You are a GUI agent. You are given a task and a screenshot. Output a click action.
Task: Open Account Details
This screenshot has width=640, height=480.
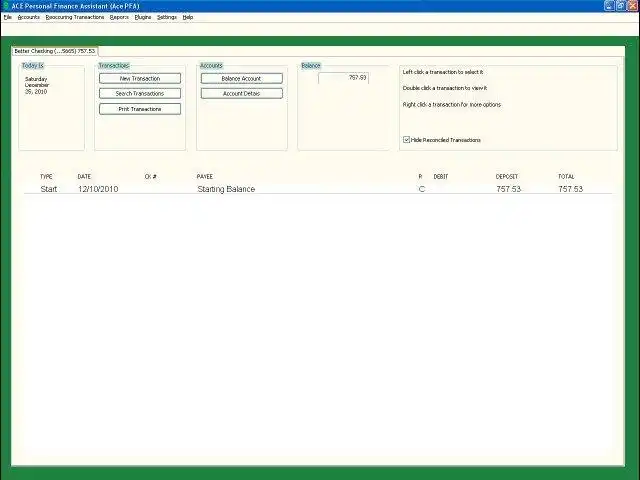[241, 93]
